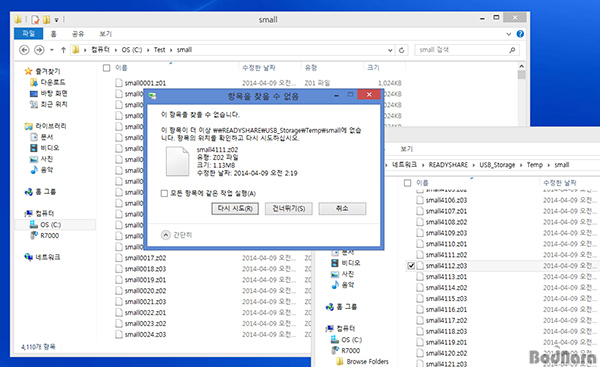Select small0017.z02 file in small window

pyautogui.click(x=145, y=258)
